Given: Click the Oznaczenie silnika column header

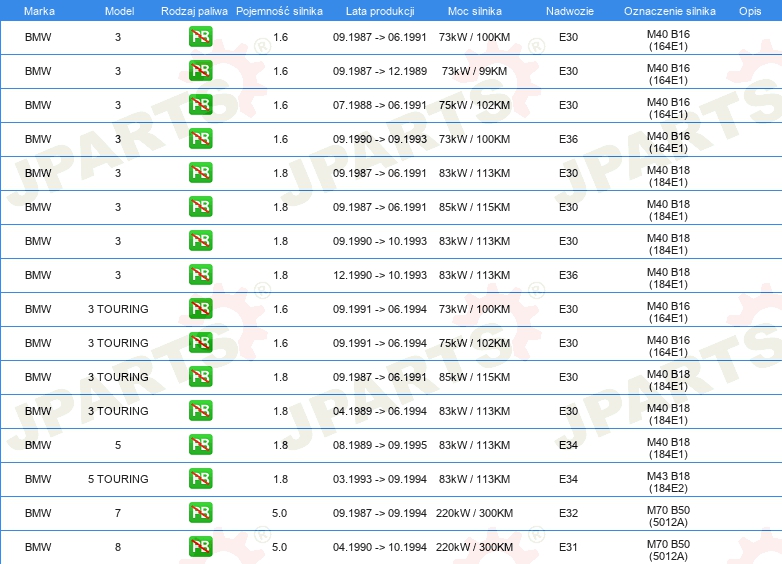Looking at the screenshot, I should click(x=670, y=11).
